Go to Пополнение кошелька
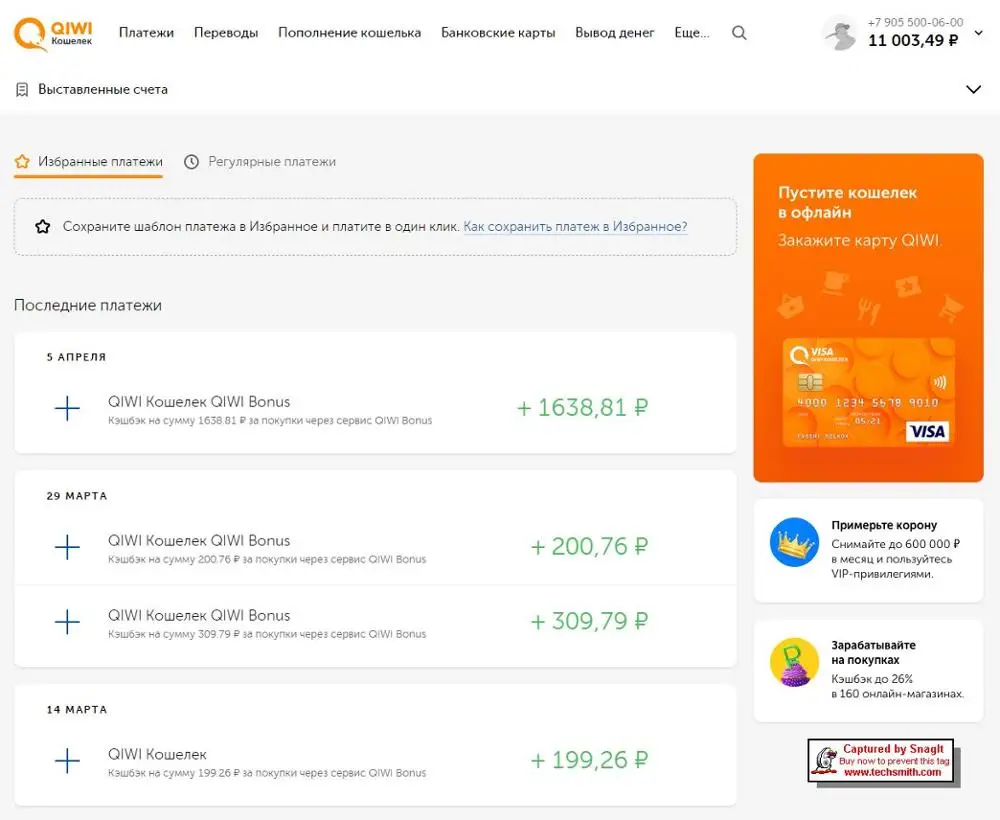 pyautogui.click(x=349, y=33)
